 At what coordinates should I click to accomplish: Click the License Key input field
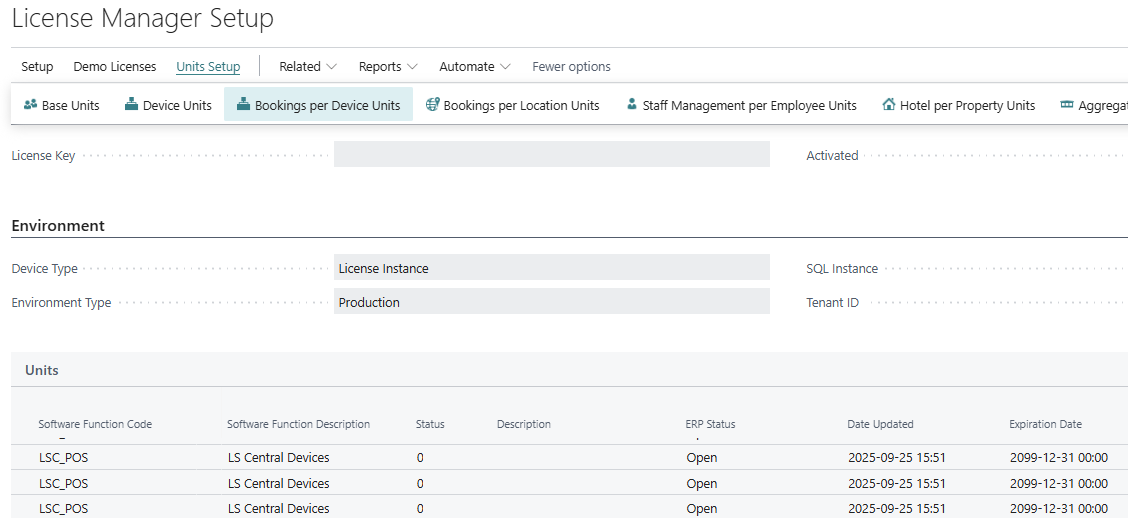click(551, 154)
